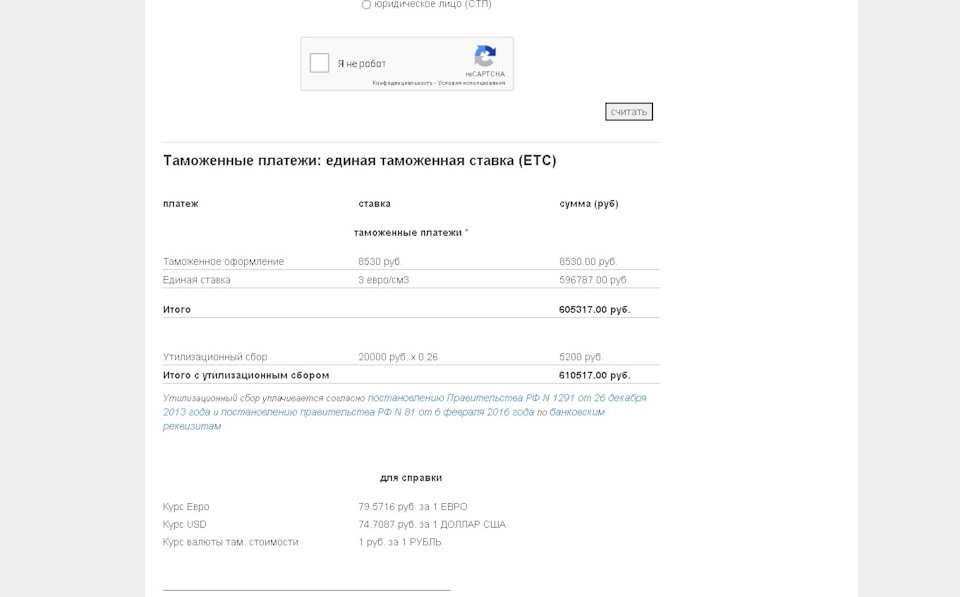This screenshot has height=597, width=960.
Task: Click the Итого с утилизационным сбором label
Action: coord(246,375)
